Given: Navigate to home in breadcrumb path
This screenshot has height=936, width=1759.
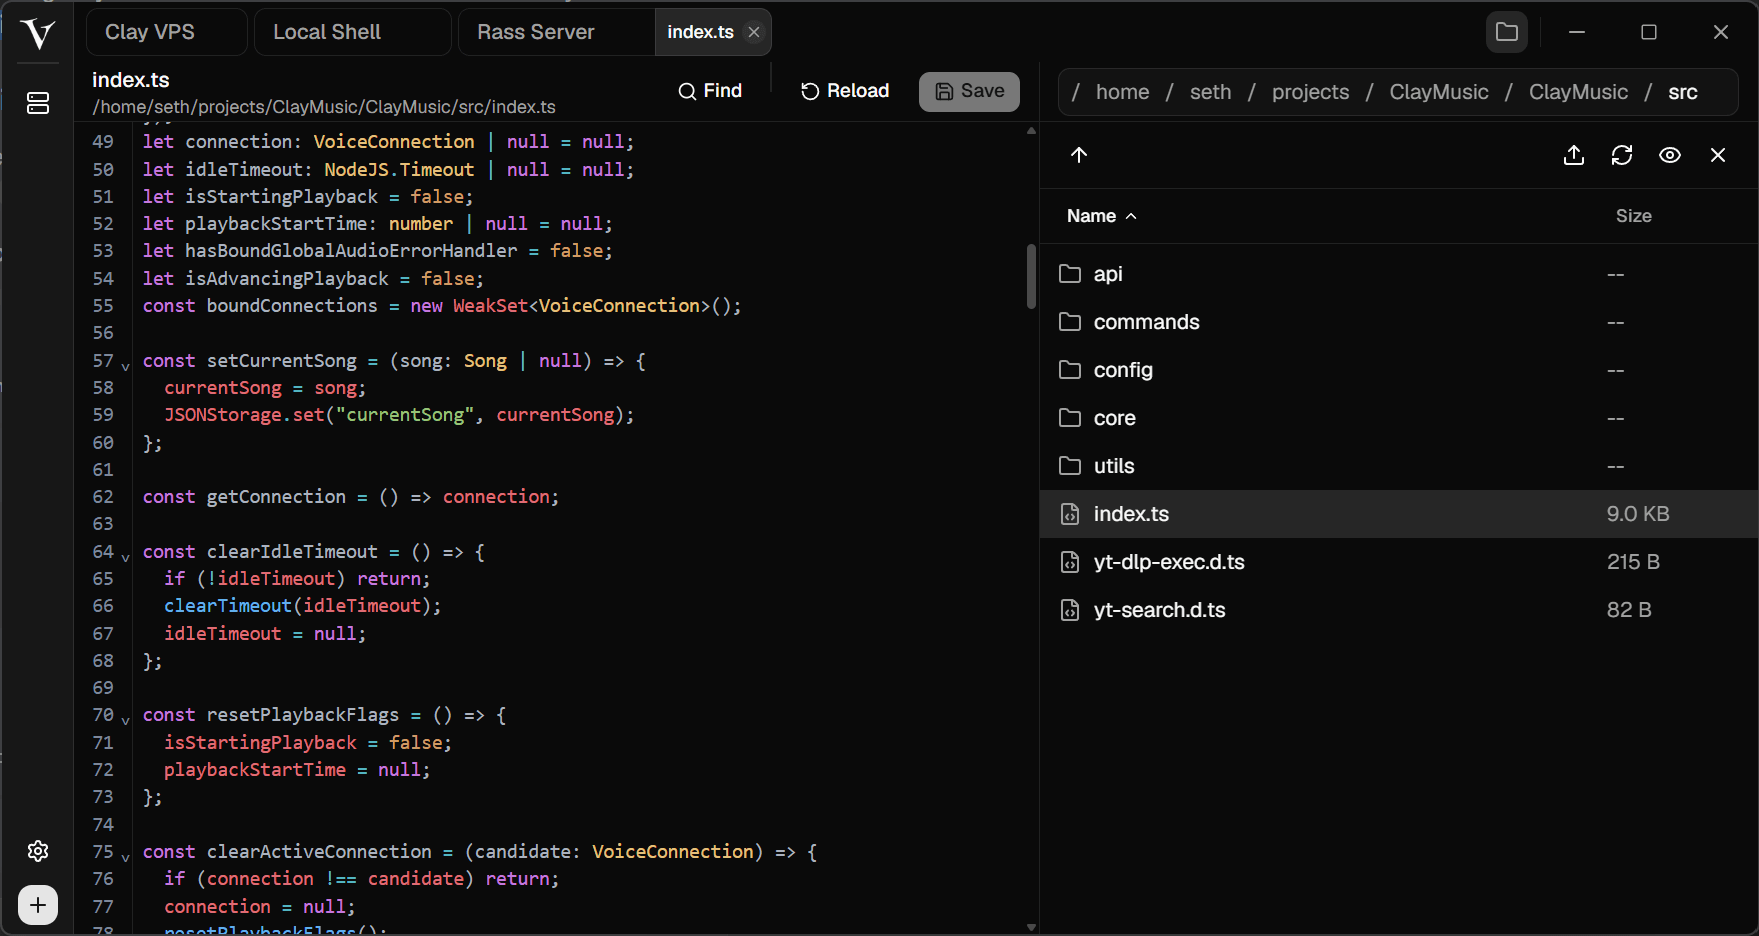Looking at the screenshot, I should (1122, 92).
